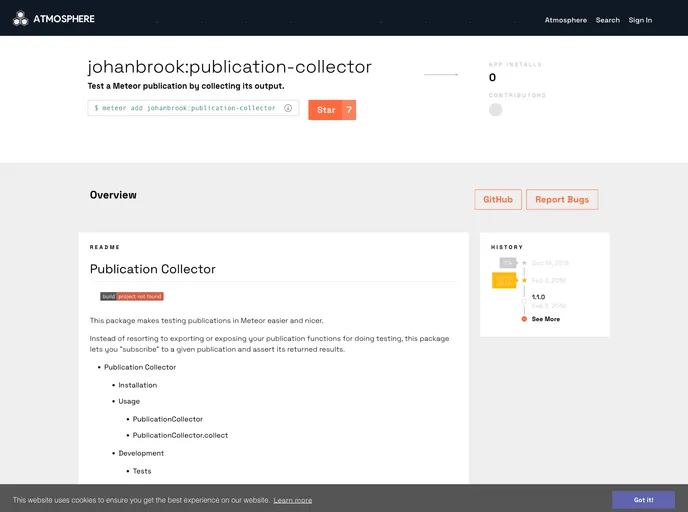Click the app installs count 0
688x512 pixels.
coord(492,77)
